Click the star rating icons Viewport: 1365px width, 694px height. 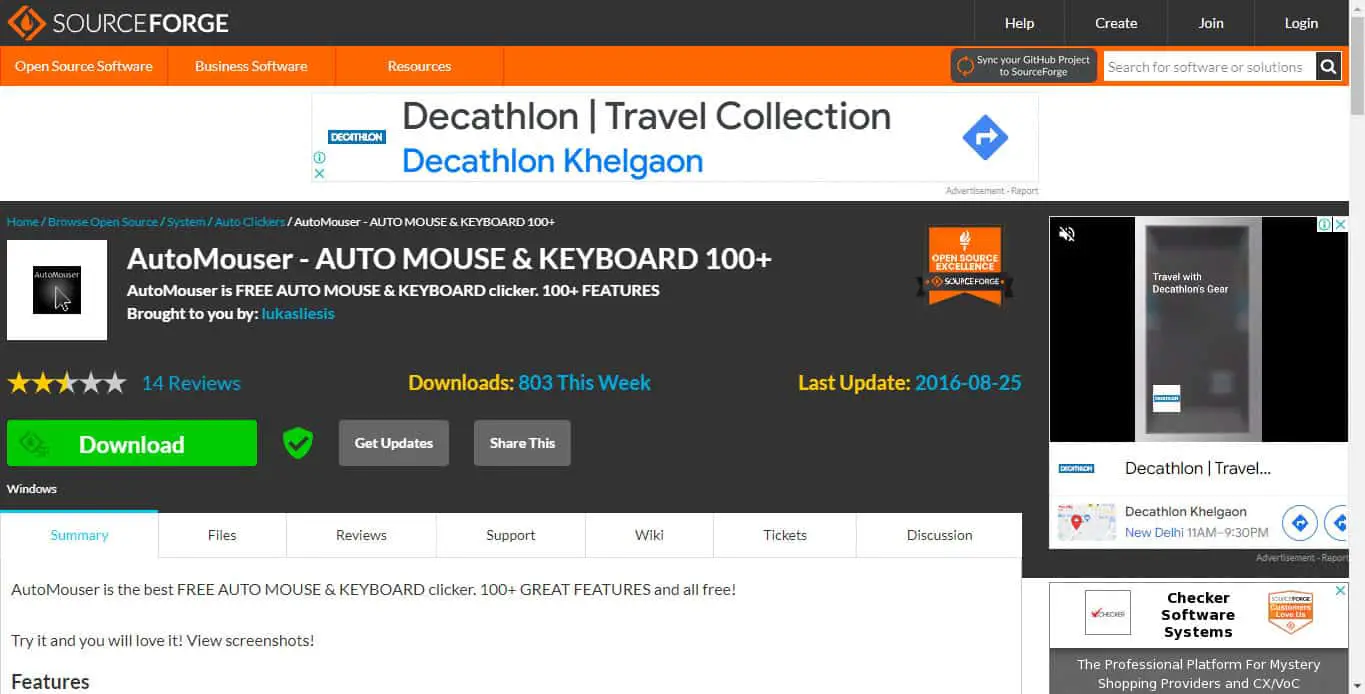coord(67,383)
